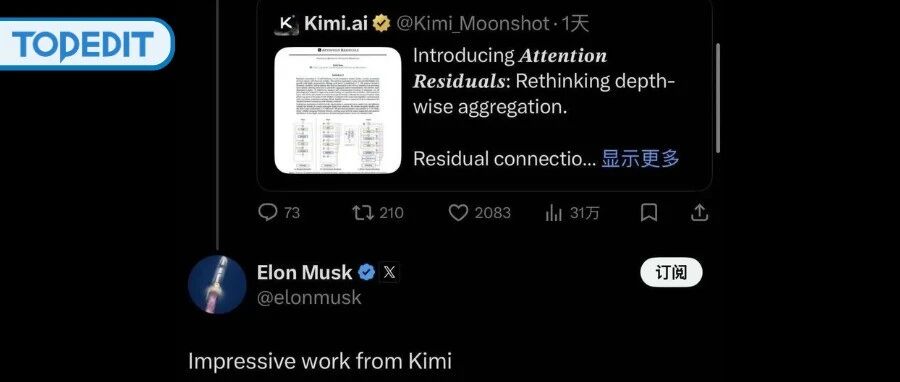Open view analytics bar chart icon
The width and height of the screenshot is (900, 382).
554,213
